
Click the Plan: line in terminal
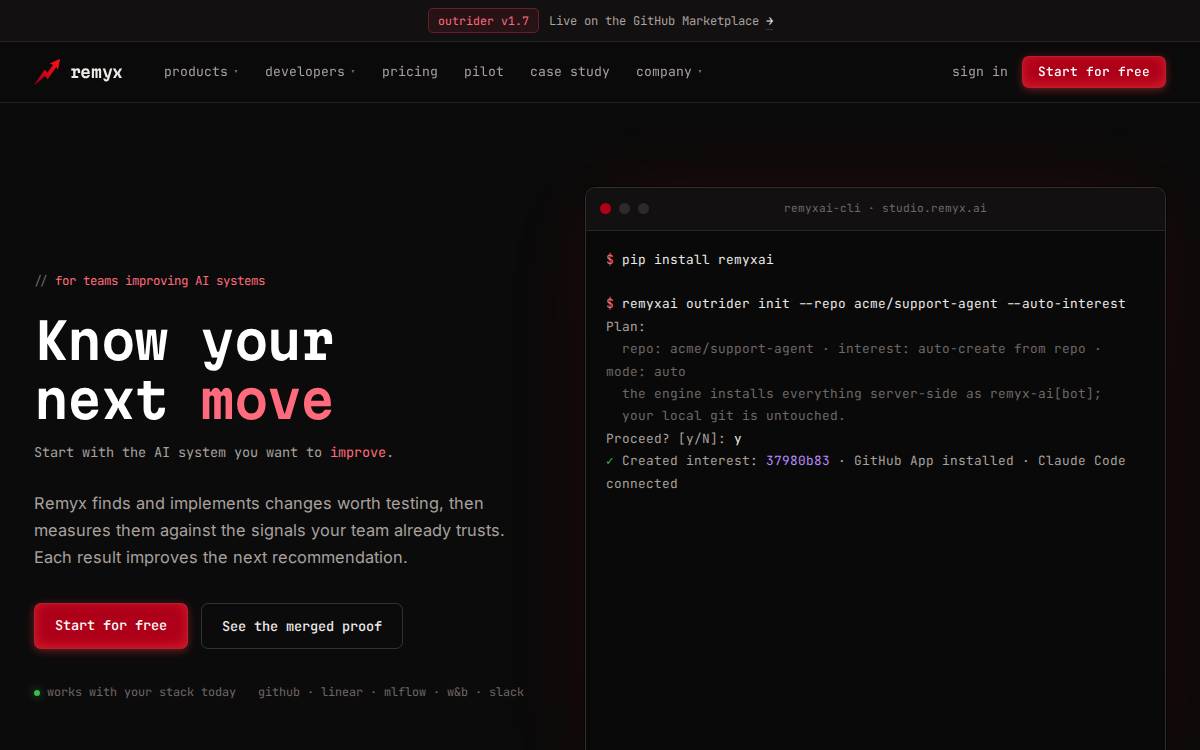pyautogui.click(x=626, y=327)
